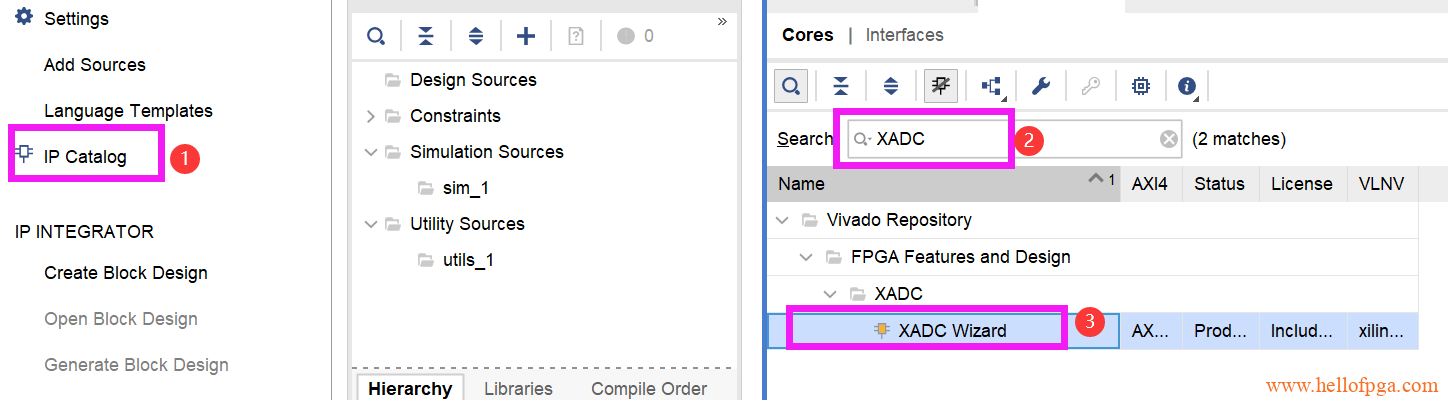Click the search icon in Sources toolbar
Viewport: 1448px width, 400px height.
pyautogui.click(x=375, y=37)
